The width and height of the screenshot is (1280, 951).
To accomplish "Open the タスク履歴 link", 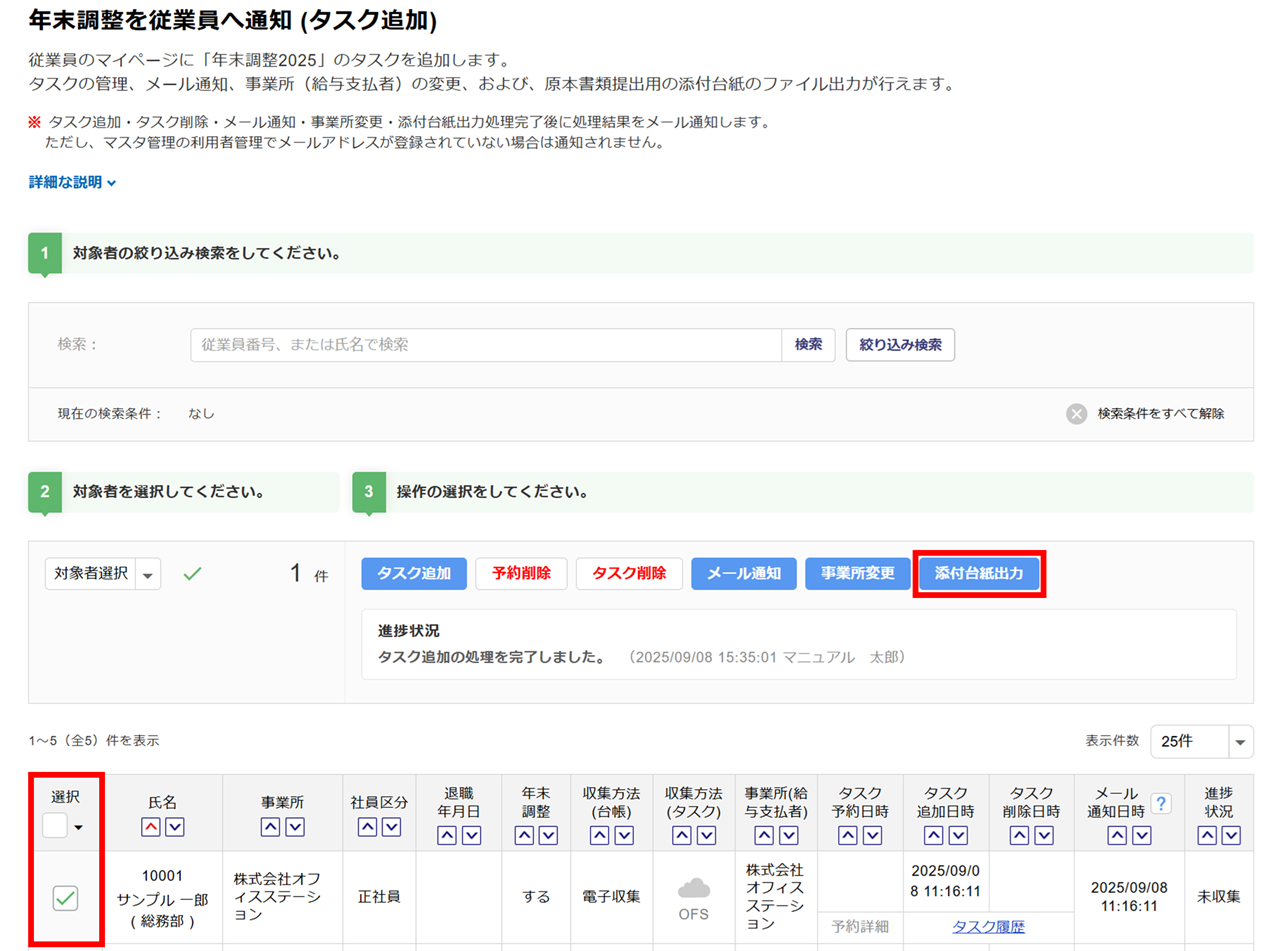I will (x=988, y=926).
